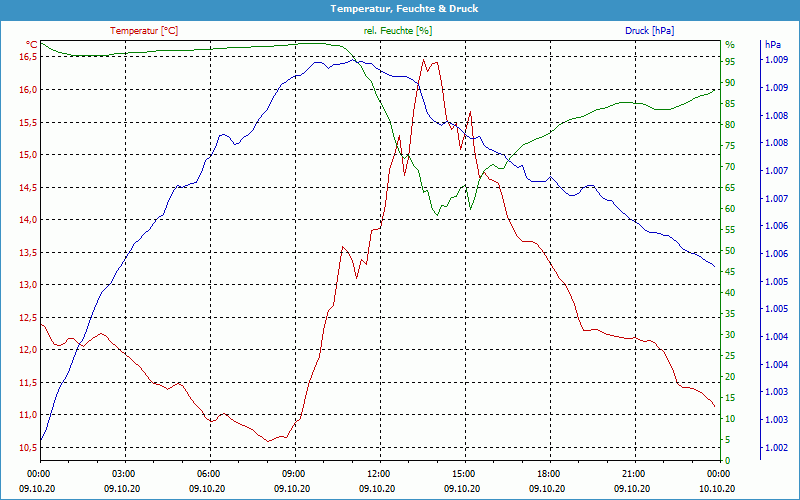
Task: Select the Druck [hPa] legend label
Action: point(649,31)
